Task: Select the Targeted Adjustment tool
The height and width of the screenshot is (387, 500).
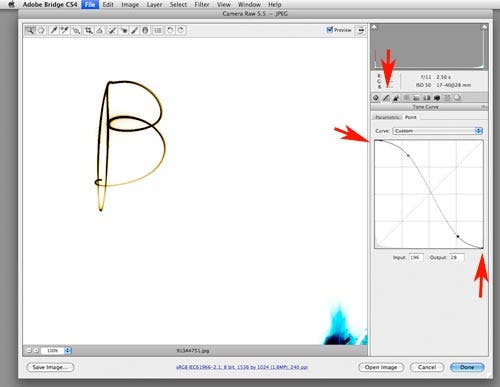Action: click(x=77, y=30)
